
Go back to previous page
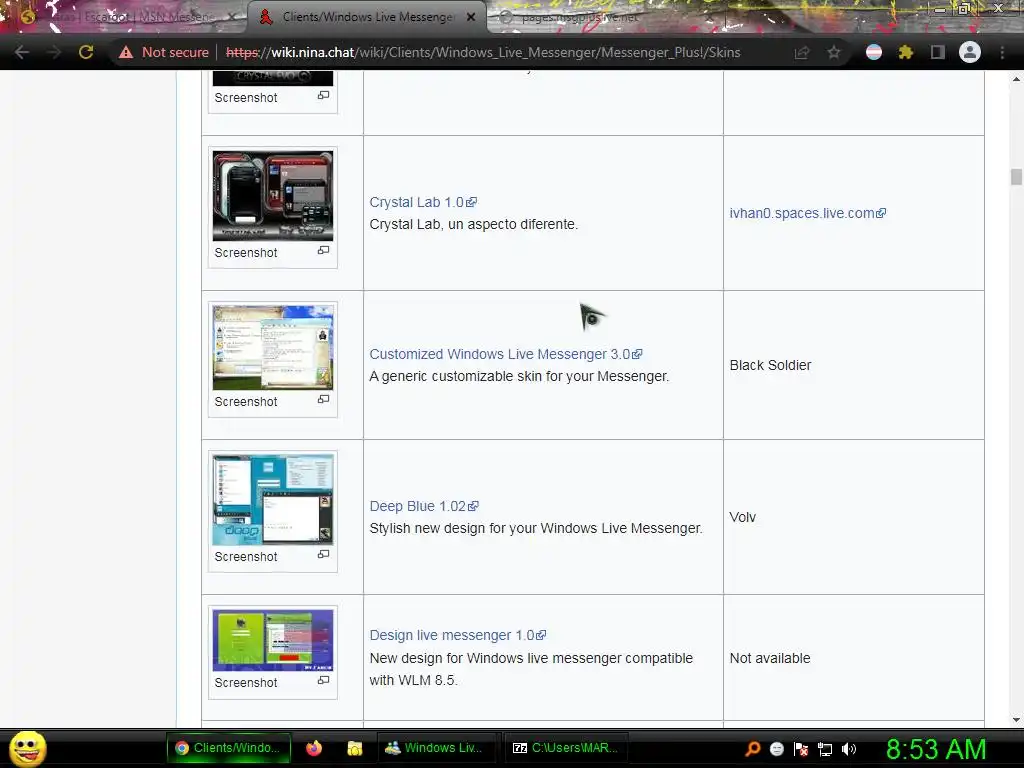pyautogui.click(x=22, y=52)
